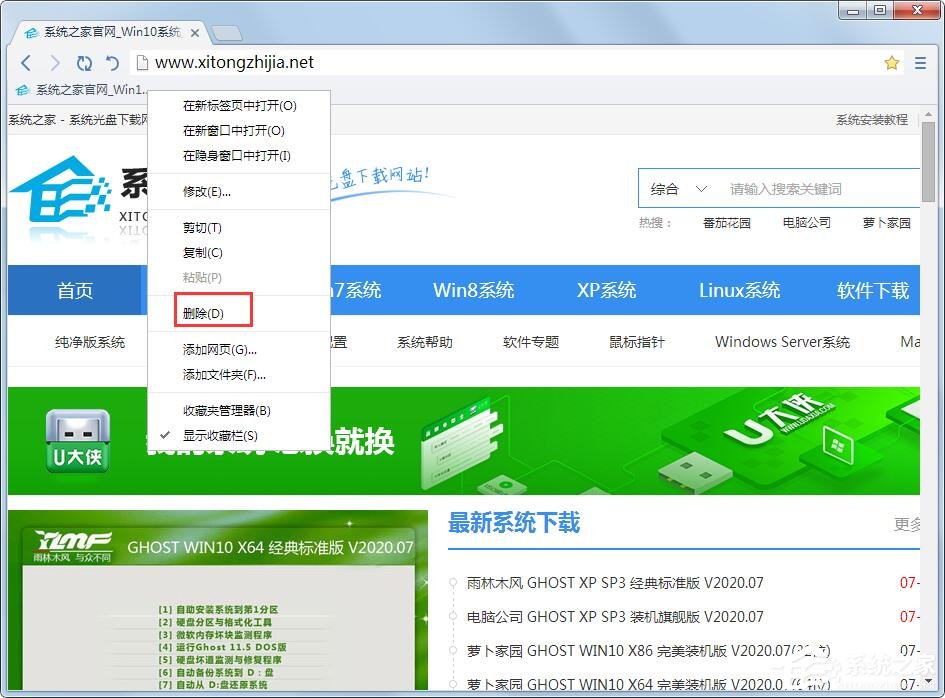
Task: Click the favicon on the active browser tab
Action: [30, 31]
